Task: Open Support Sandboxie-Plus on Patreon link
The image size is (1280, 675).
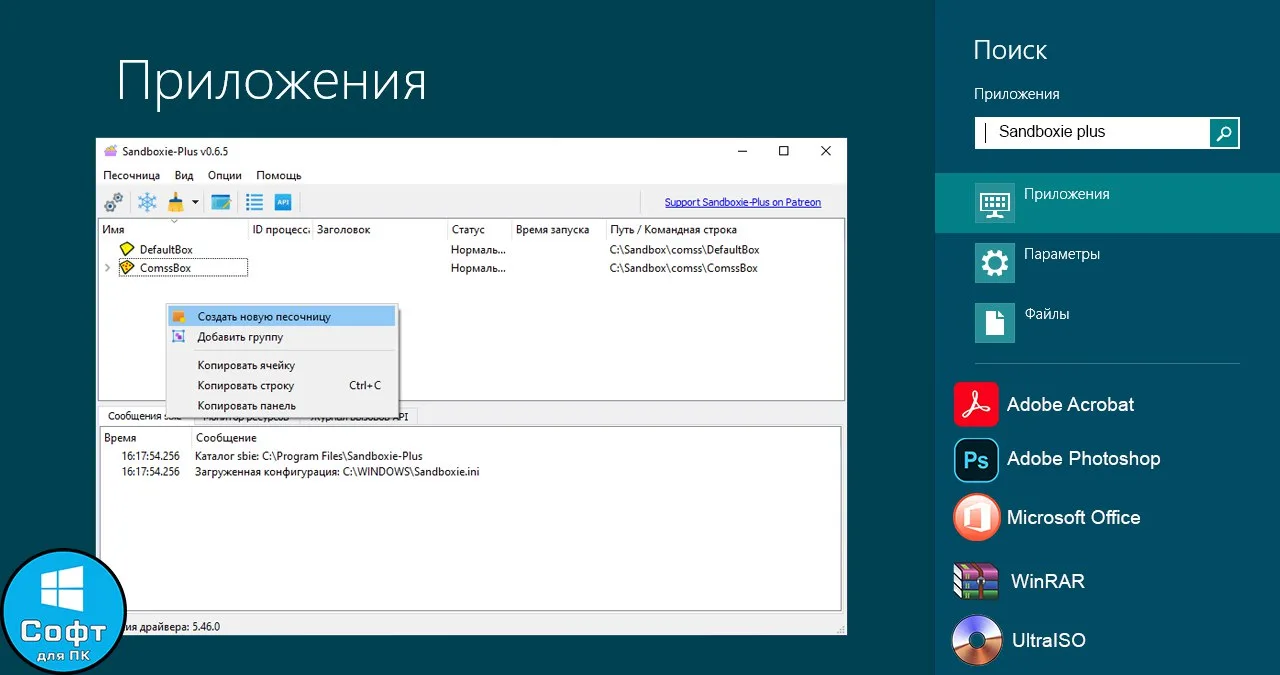Action: pyautogui.click(x=742, y=202)
